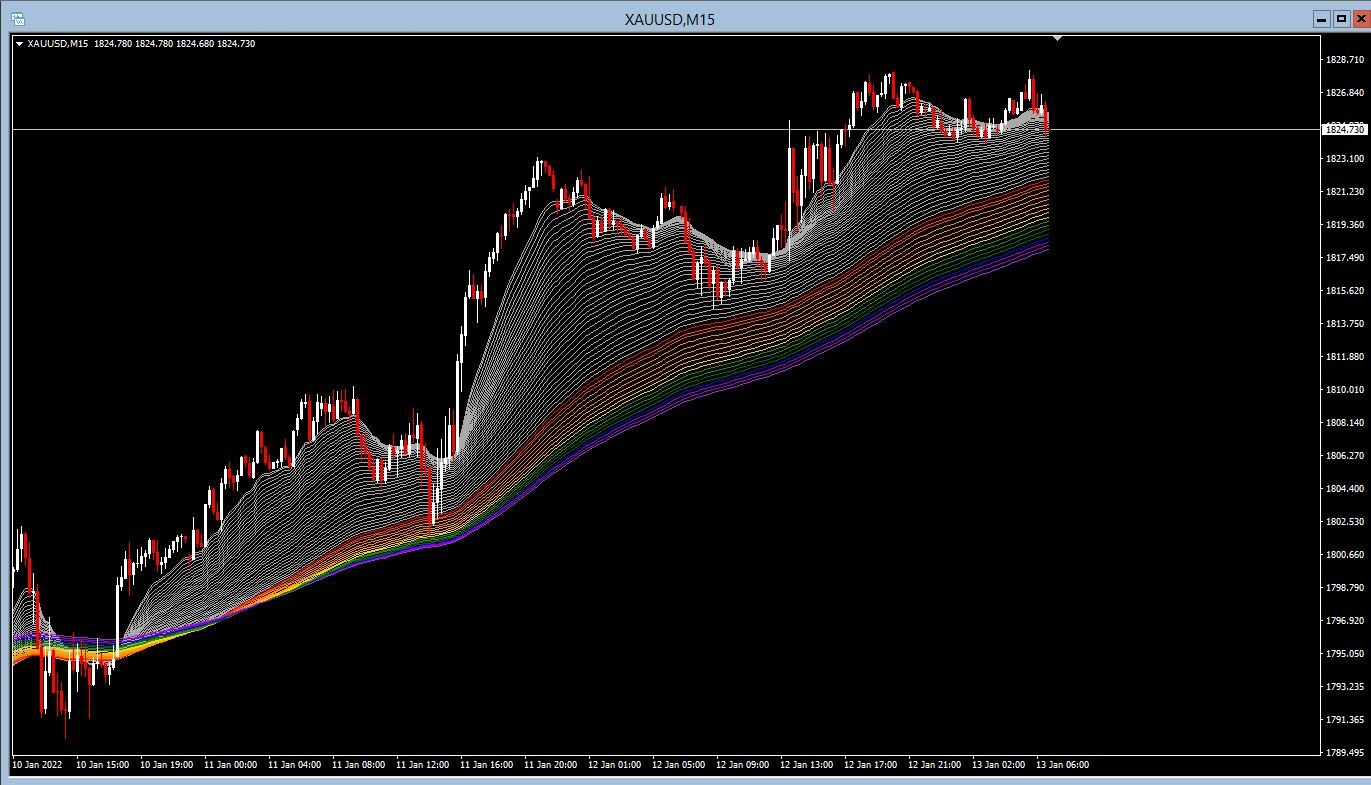Expand the triangle beside XAUUSD,M15 label

pyautogui.click(x=19, y=44)
